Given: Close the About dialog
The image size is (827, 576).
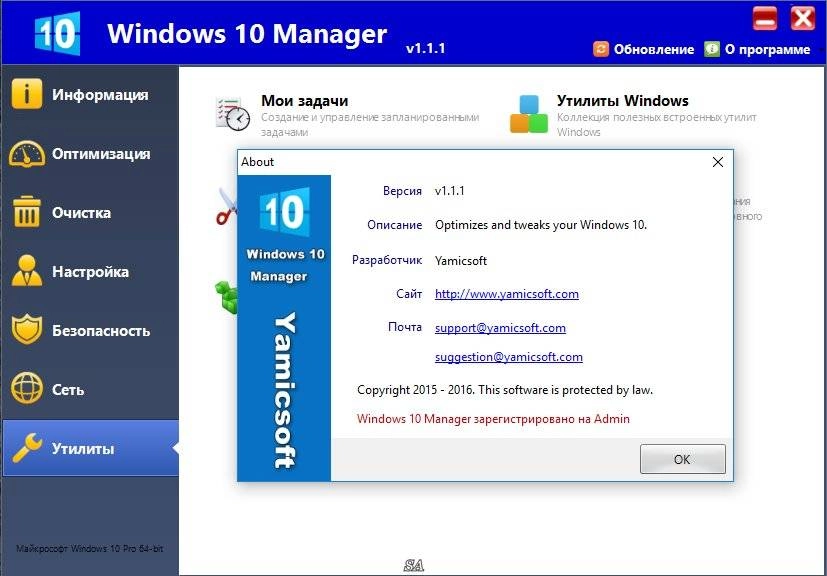Looking at the screenshot, I should coord(718,162).
